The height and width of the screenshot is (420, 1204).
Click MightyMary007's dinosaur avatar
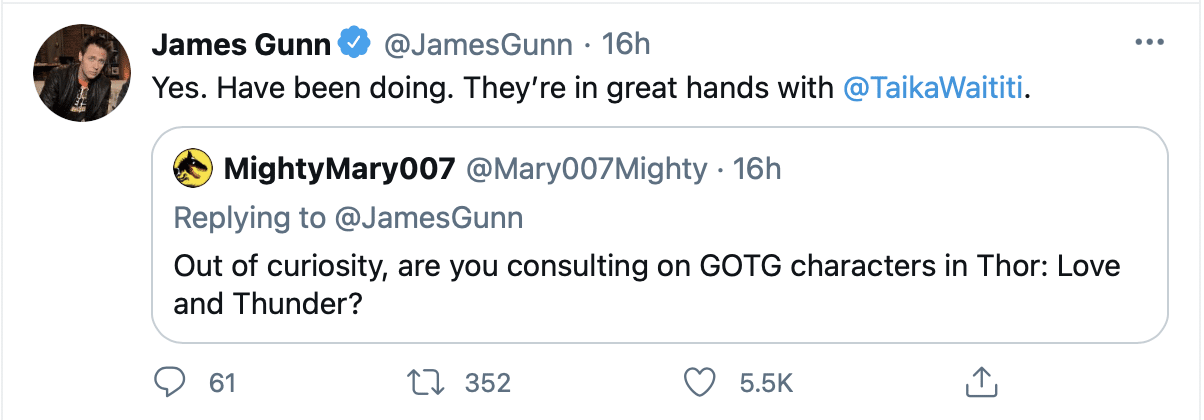point(191,169)
